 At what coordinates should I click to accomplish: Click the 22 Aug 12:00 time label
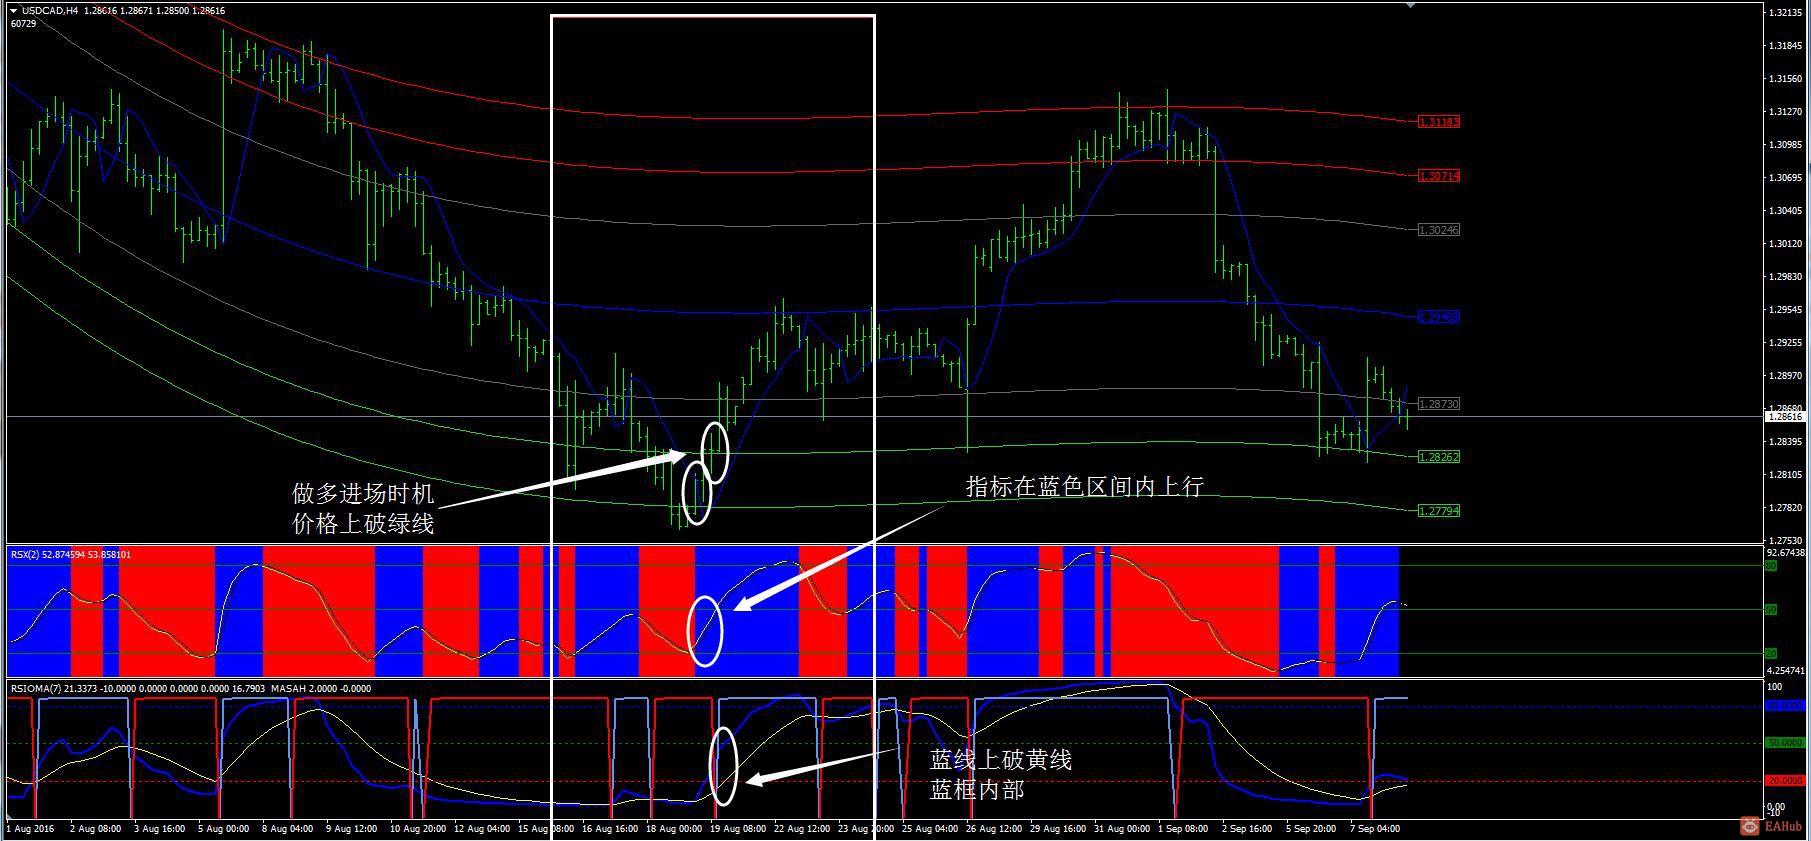802,829
